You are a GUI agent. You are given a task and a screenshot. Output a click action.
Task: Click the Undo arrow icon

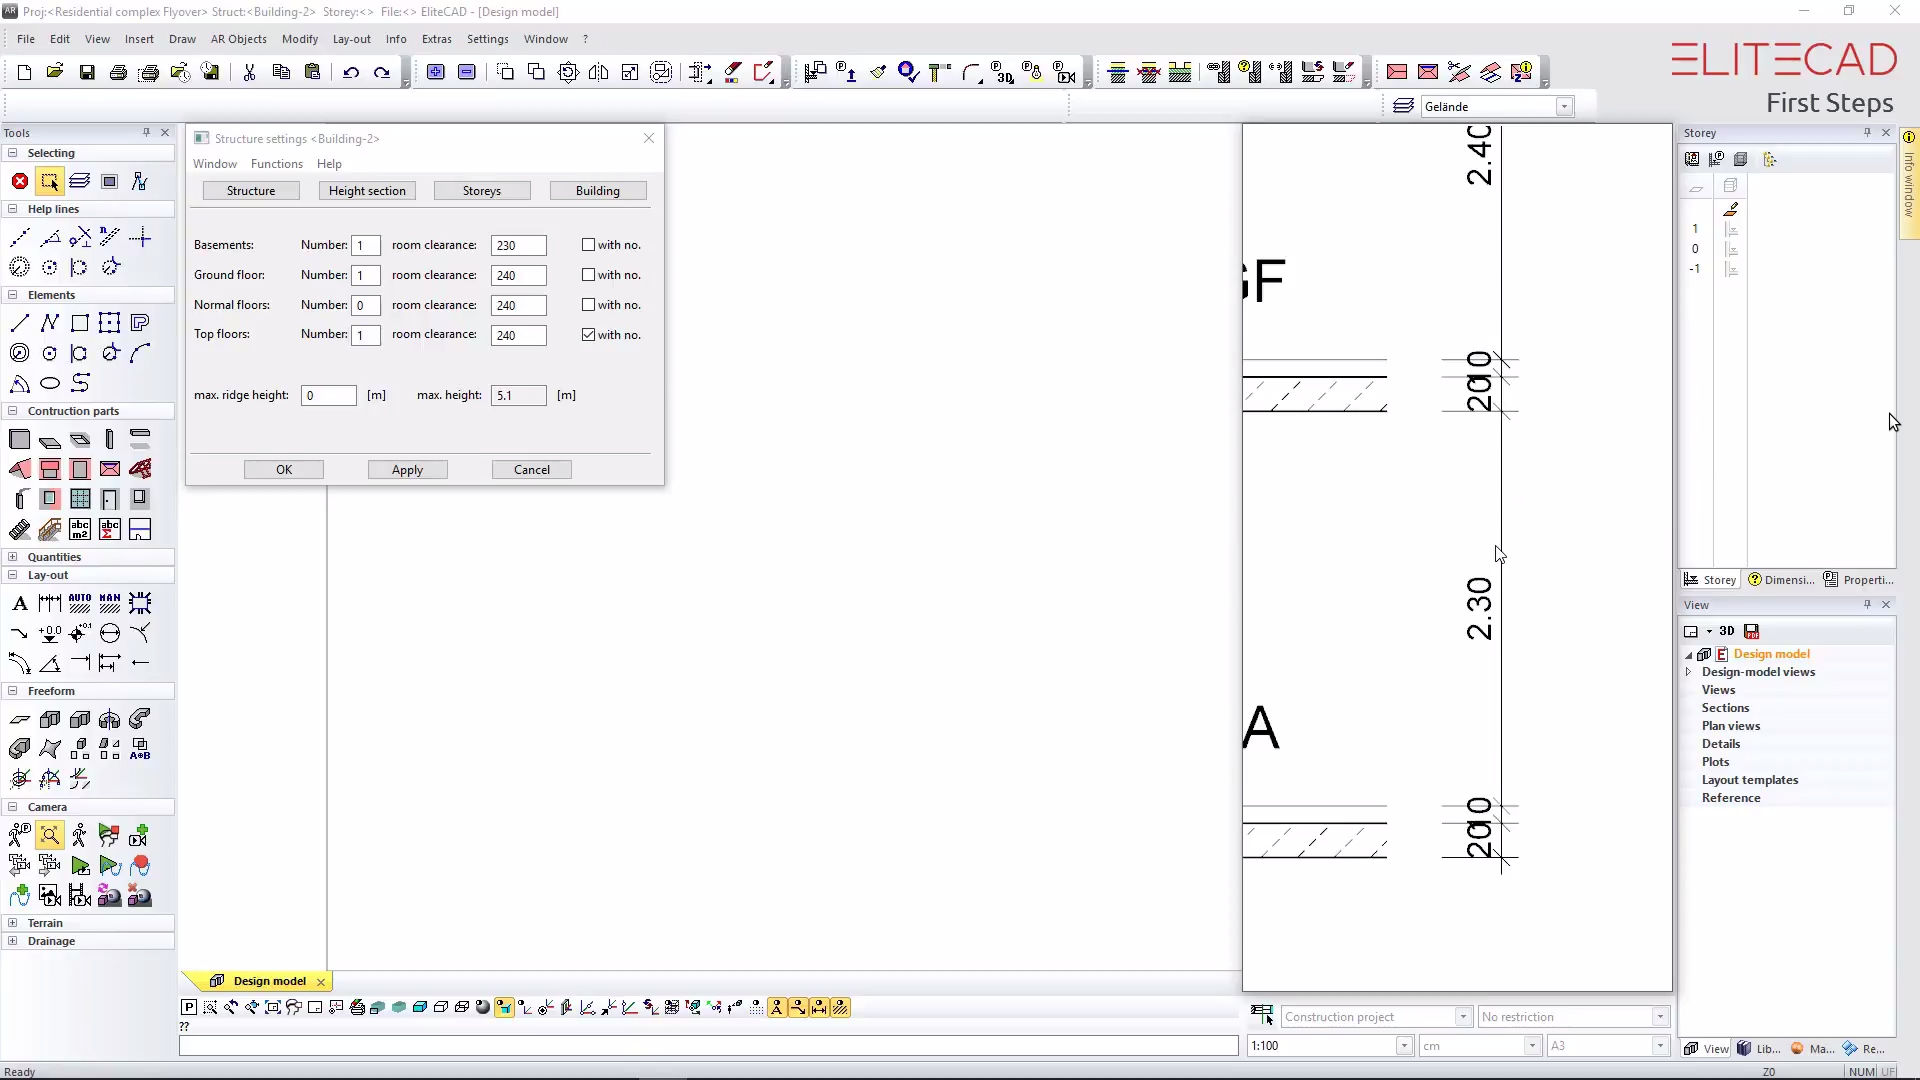click(351, 72)
